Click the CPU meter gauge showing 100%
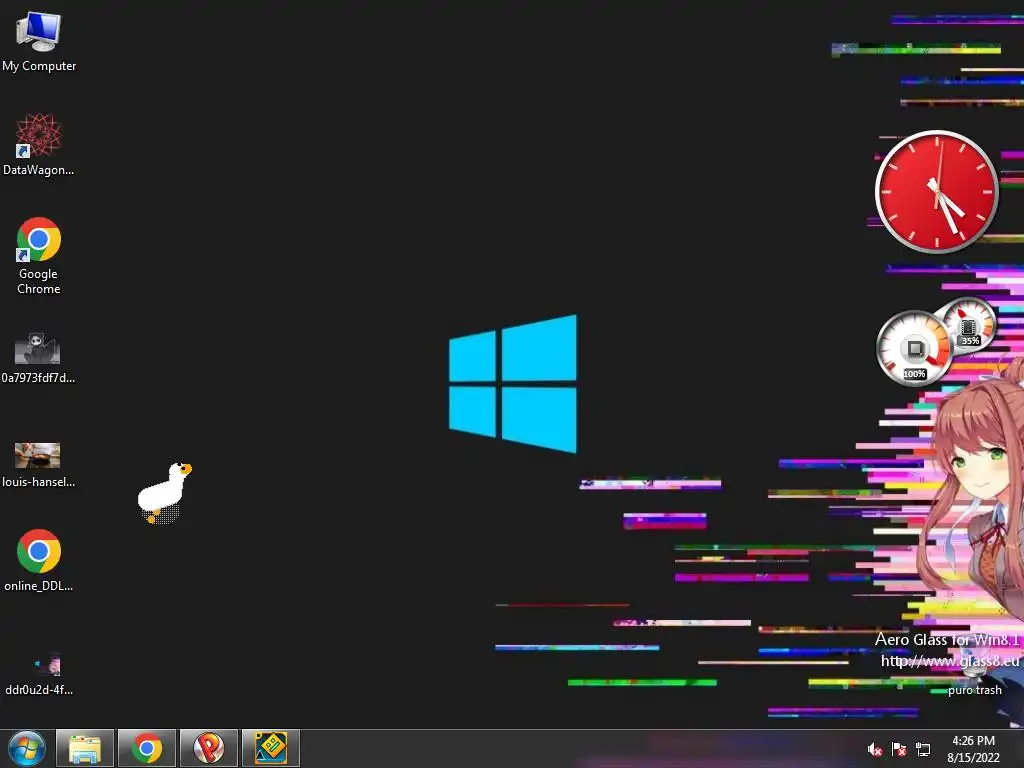 (914, 349)
